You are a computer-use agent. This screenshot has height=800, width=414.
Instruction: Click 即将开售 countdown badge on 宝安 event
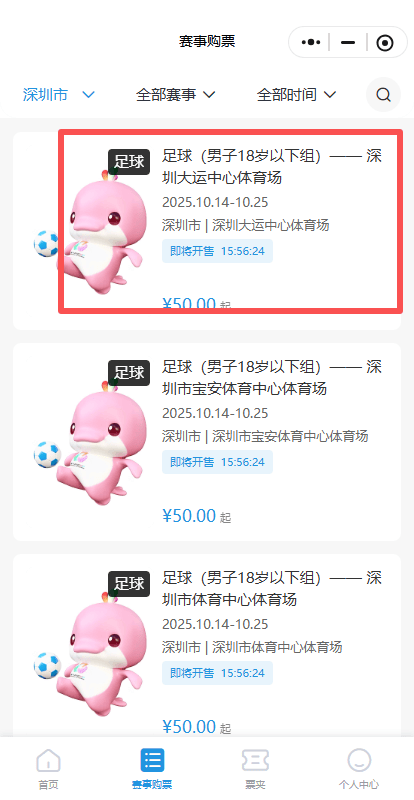coord(217,462)
